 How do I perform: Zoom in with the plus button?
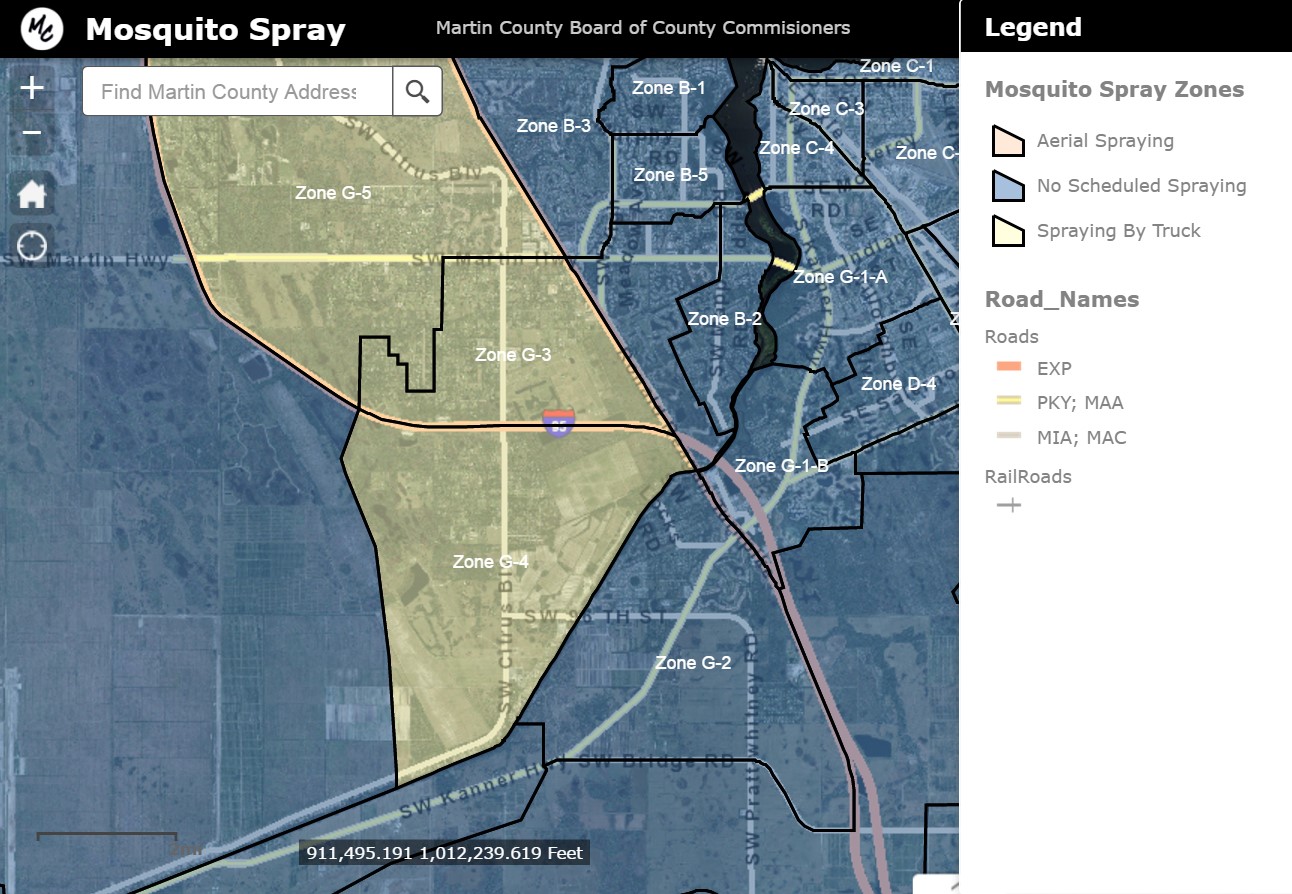point(32,88)
